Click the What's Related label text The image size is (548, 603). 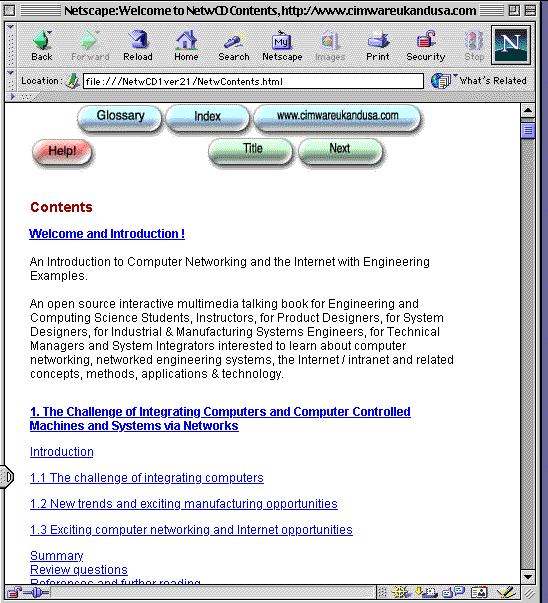[x=493, y=81]
